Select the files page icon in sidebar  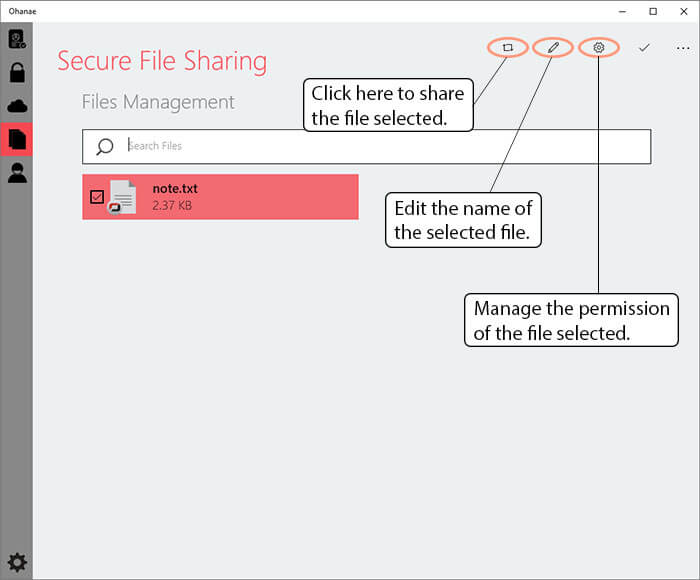tap(17, 139)
